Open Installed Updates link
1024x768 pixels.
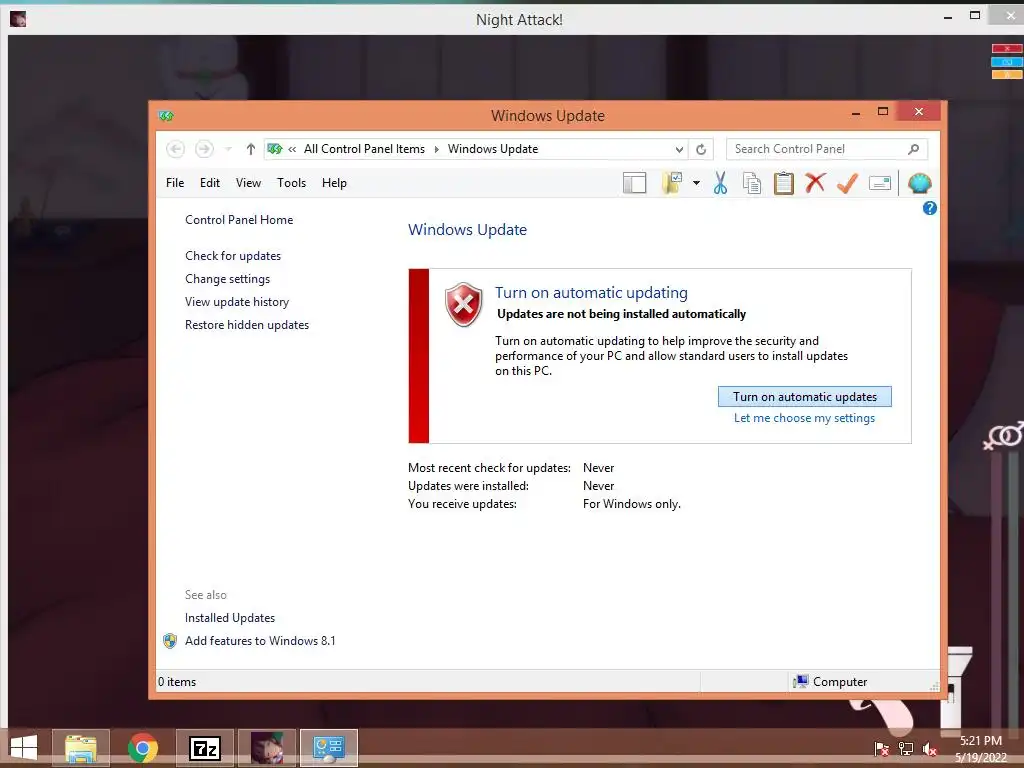(x=230, y=618)
